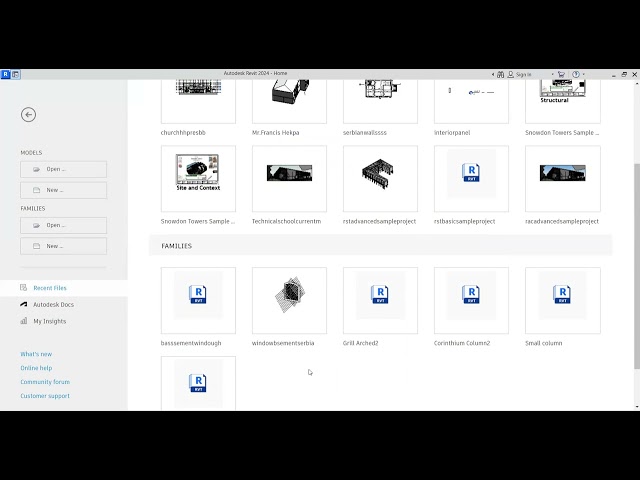Open the interiorpanel model thumbnail
640x480 pixels.
point(471,101)
